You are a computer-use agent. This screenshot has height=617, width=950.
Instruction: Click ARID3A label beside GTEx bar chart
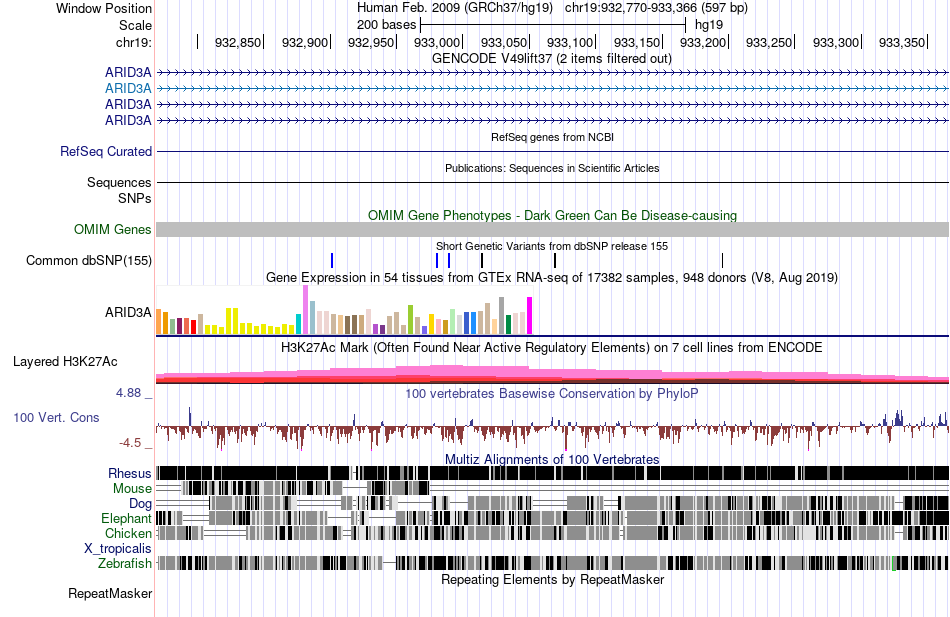[128, 313]
